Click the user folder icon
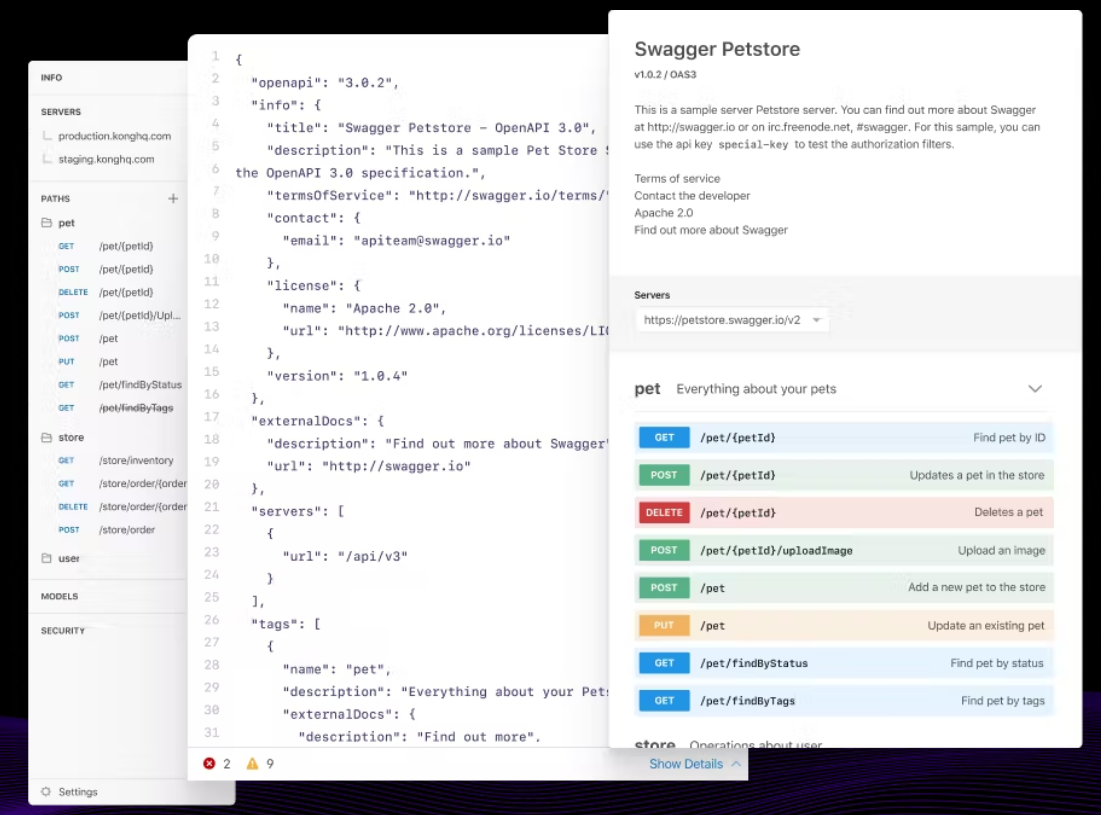The width and height of the screenshot is (1101, 815). pos(46,558)
